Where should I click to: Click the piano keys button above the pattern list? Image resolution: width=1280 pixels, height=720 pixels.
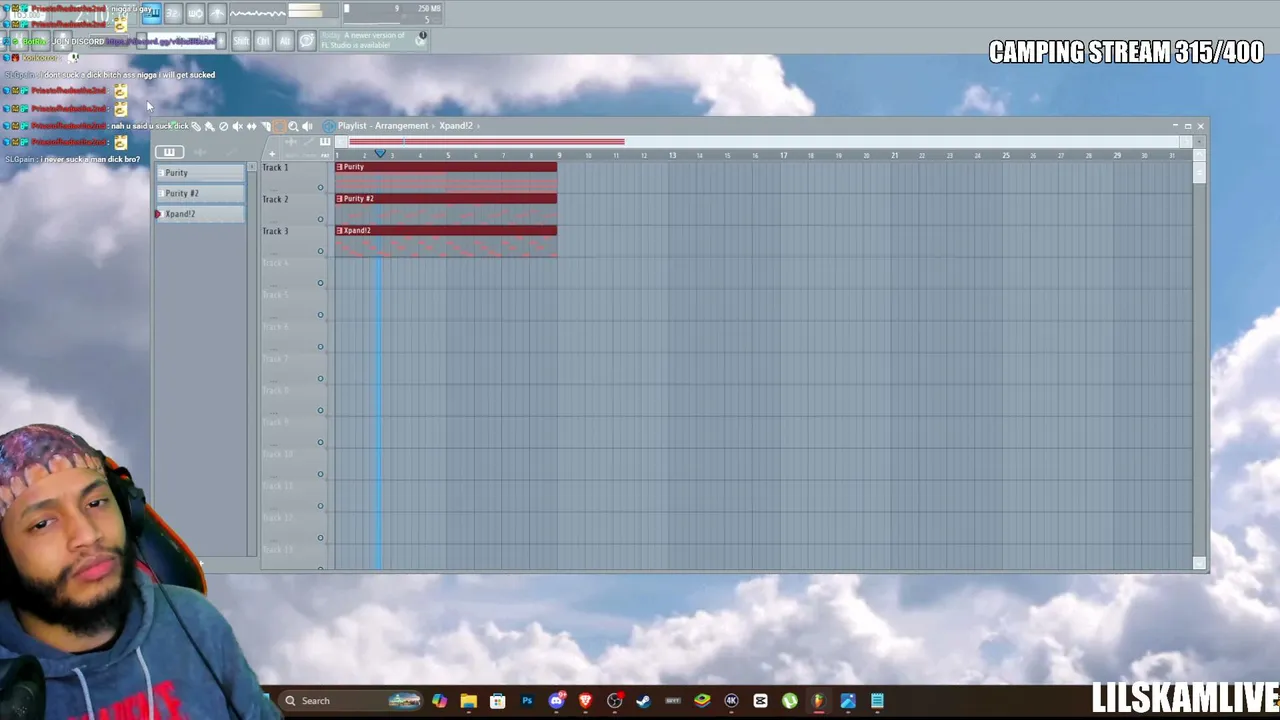pos(169,152)
